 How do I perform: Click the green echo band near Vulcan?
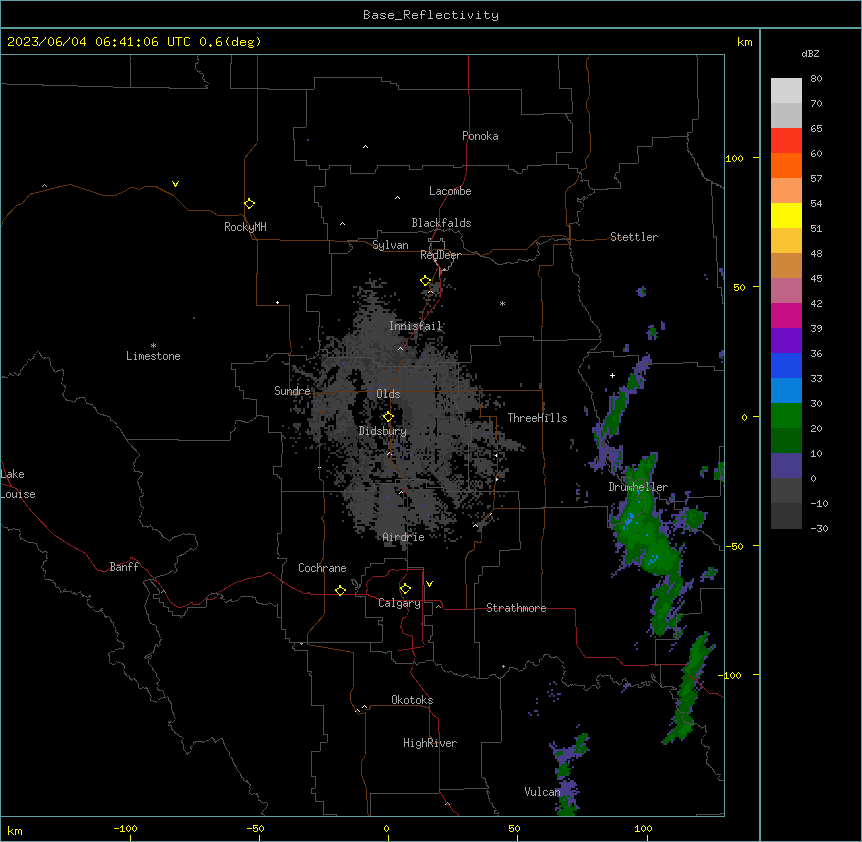coord(569,775)
